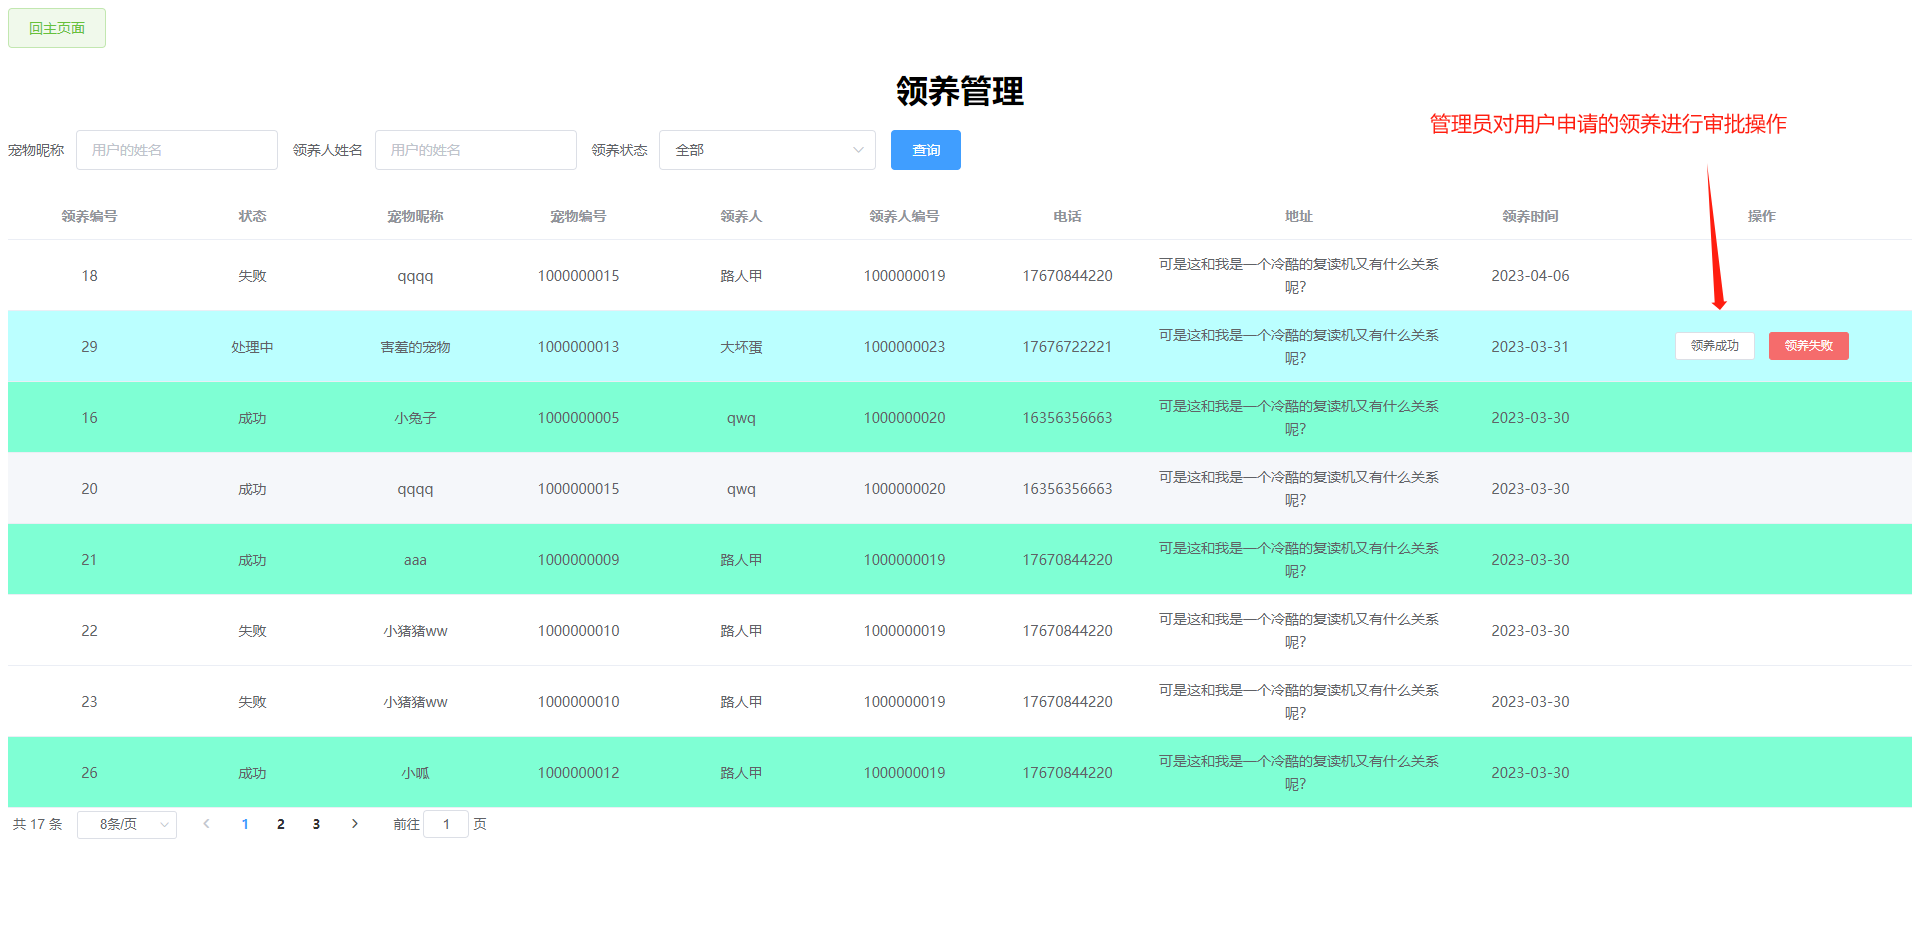1920x931 pixels.
Task: Click the 领养人编号 column header
Action: pyautogui.click(x=904, y=216)
